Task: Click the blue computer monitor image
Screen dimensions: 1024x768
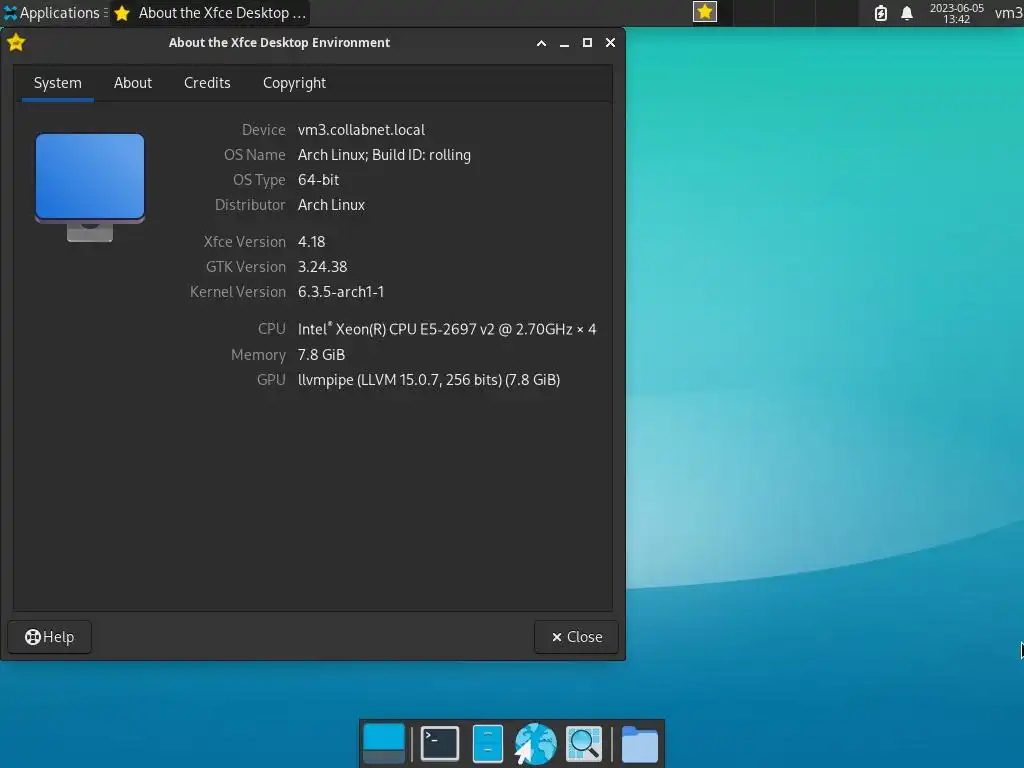Action: click(x=90, y=187)
